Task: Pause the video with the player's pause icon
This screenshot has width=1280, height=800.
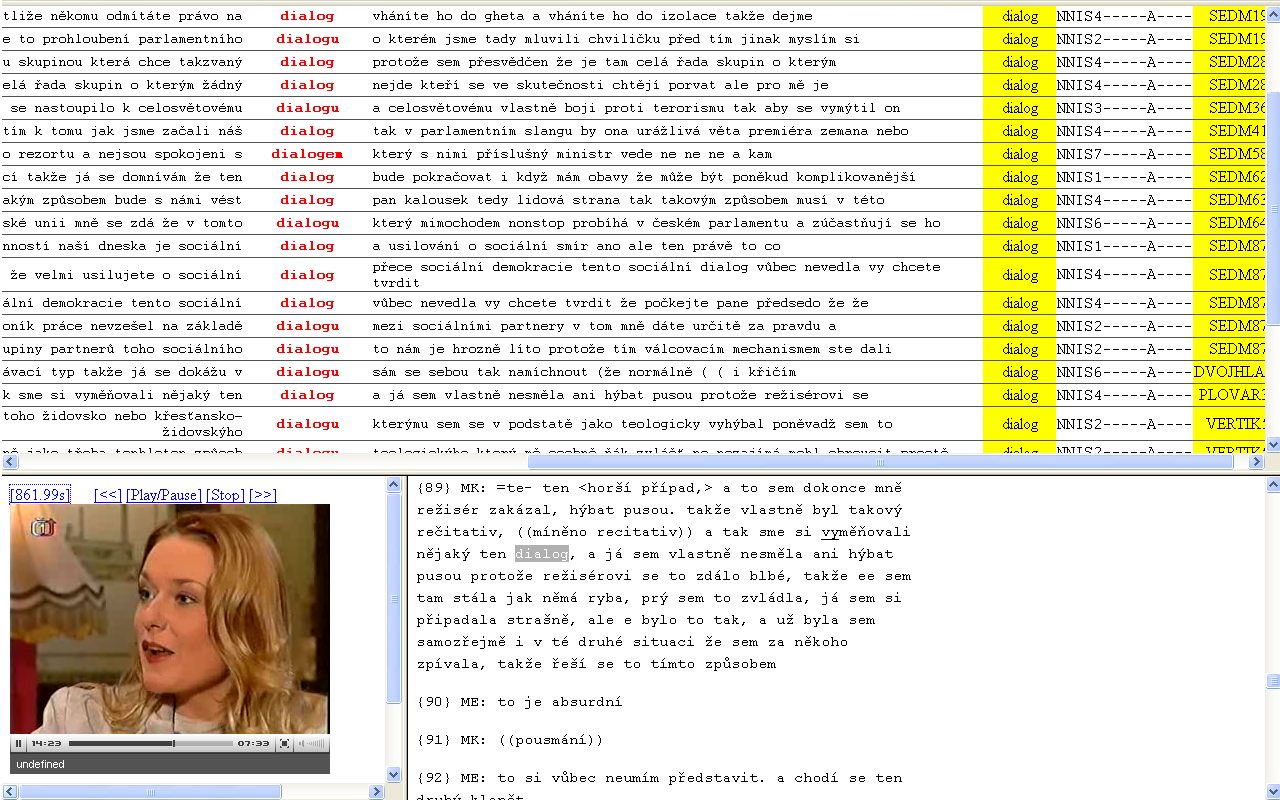Action: 18,744
